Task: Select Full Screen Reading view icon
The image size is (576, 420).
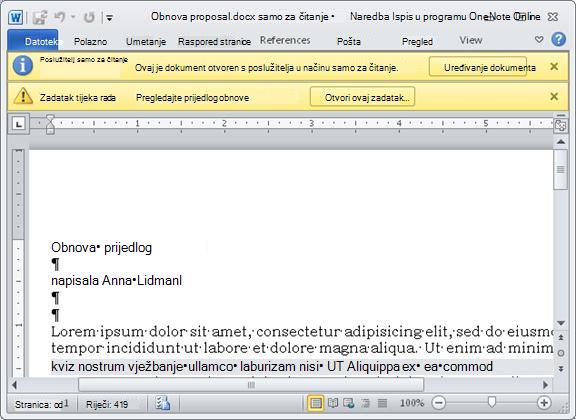Action: click(333, 403)
